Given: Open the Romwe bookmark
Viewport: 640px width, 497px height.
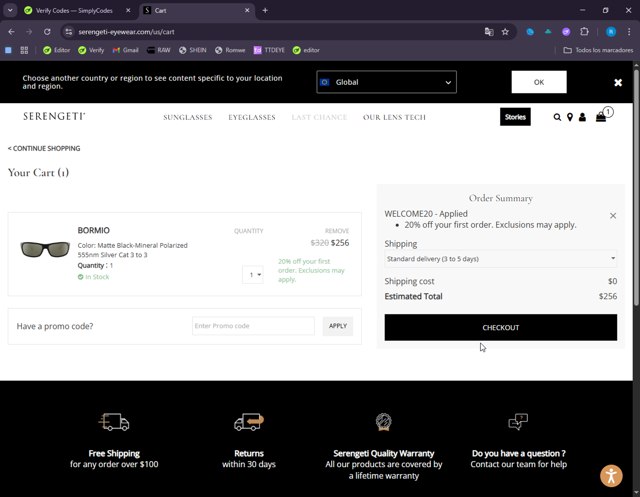Looking at the screenshot, I should click(230, 50).
